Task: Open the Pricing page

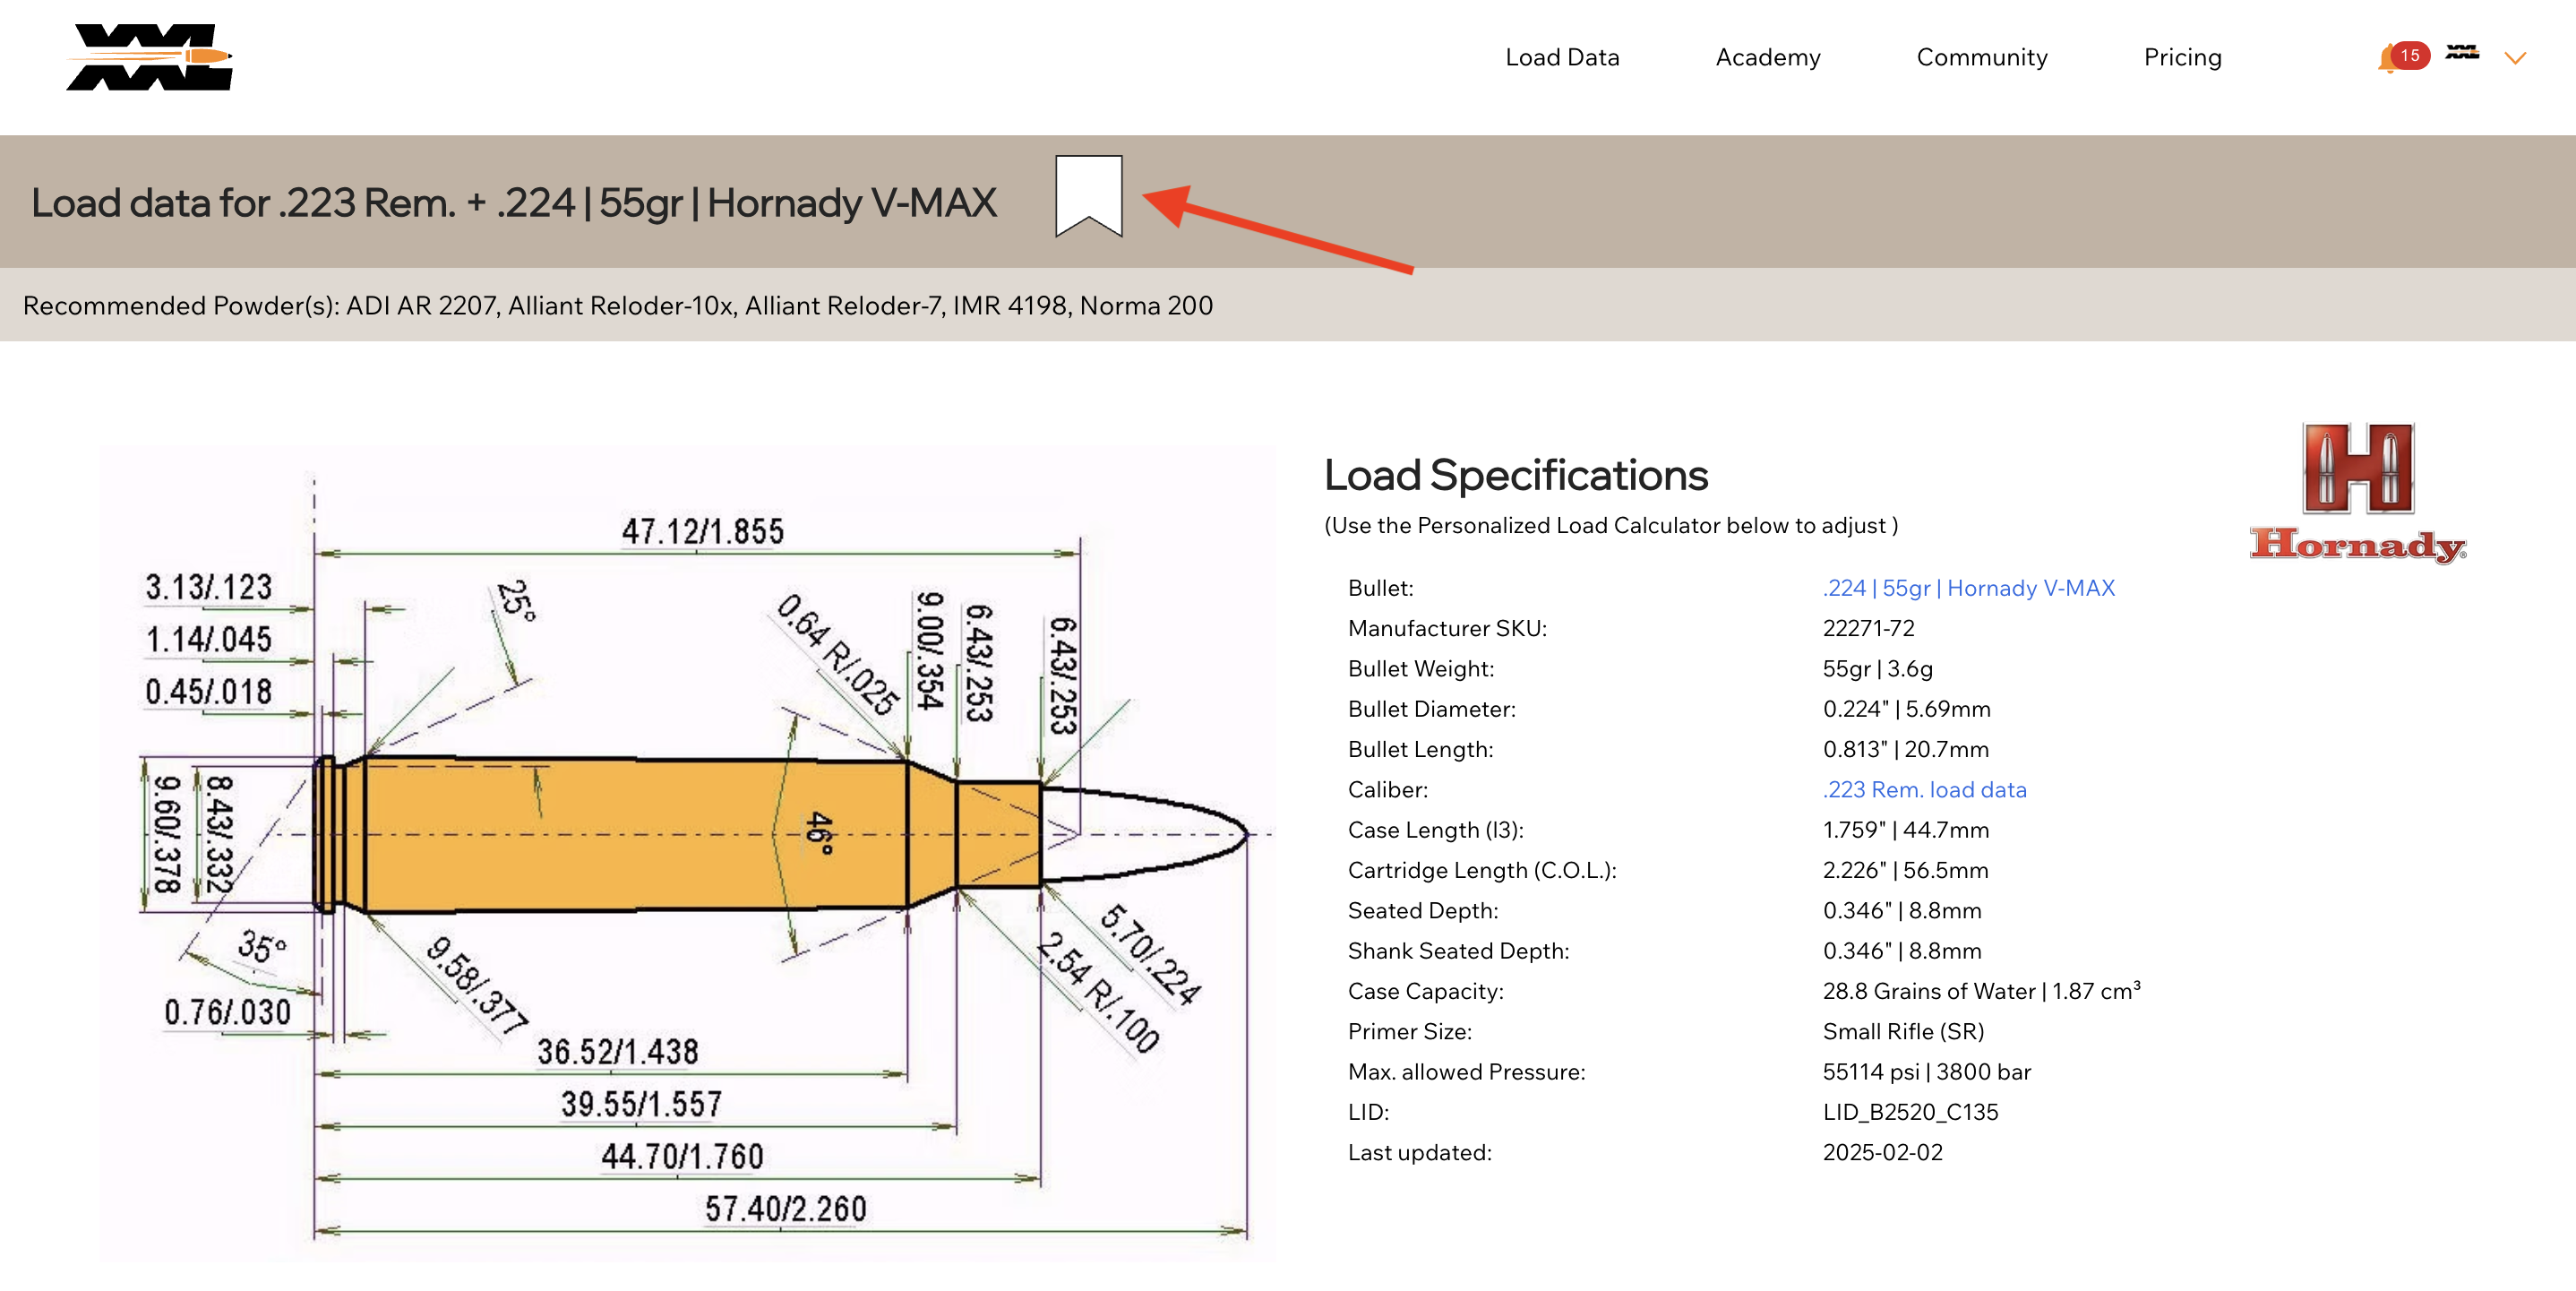Action: pos(2182,57)
